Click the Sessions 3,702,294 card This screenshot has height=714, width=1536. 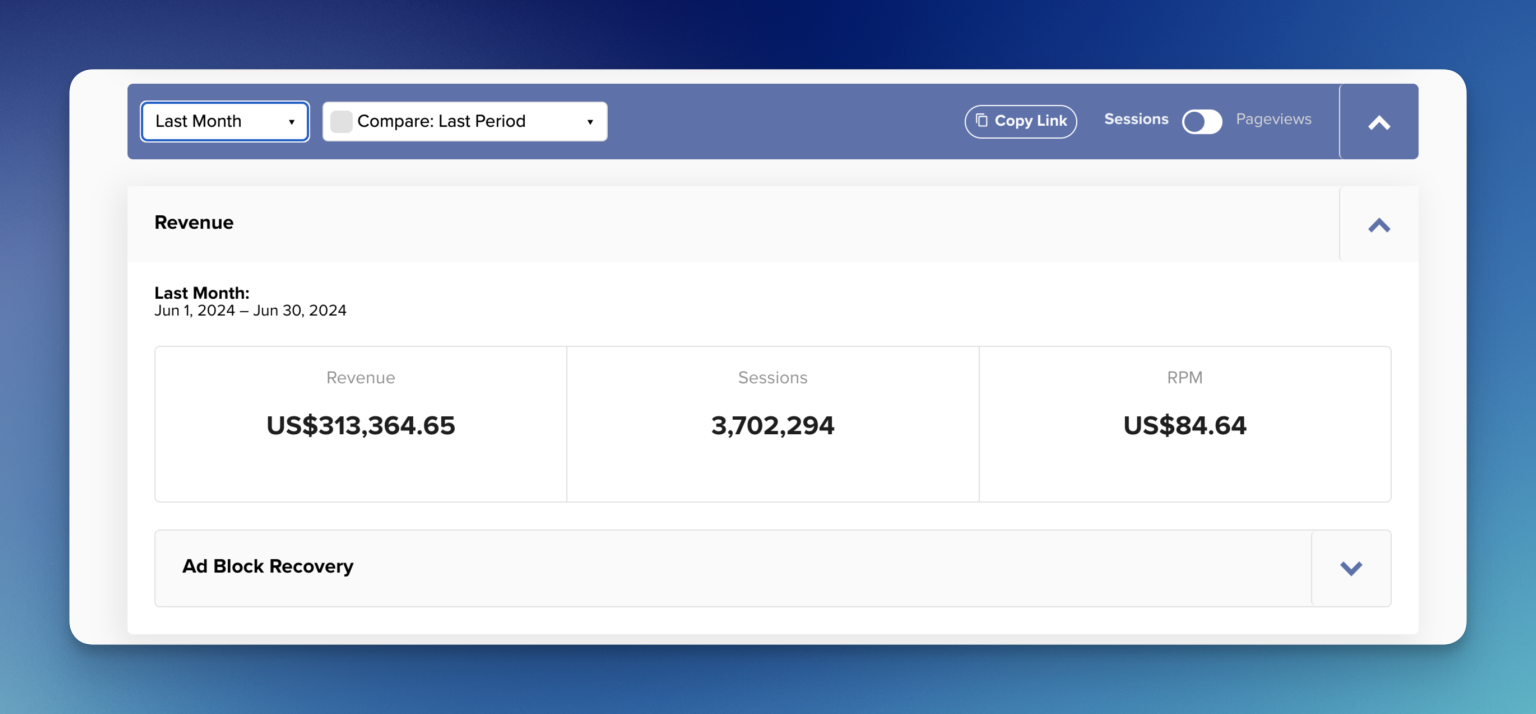pyautogui.click(x=773, y=424)
